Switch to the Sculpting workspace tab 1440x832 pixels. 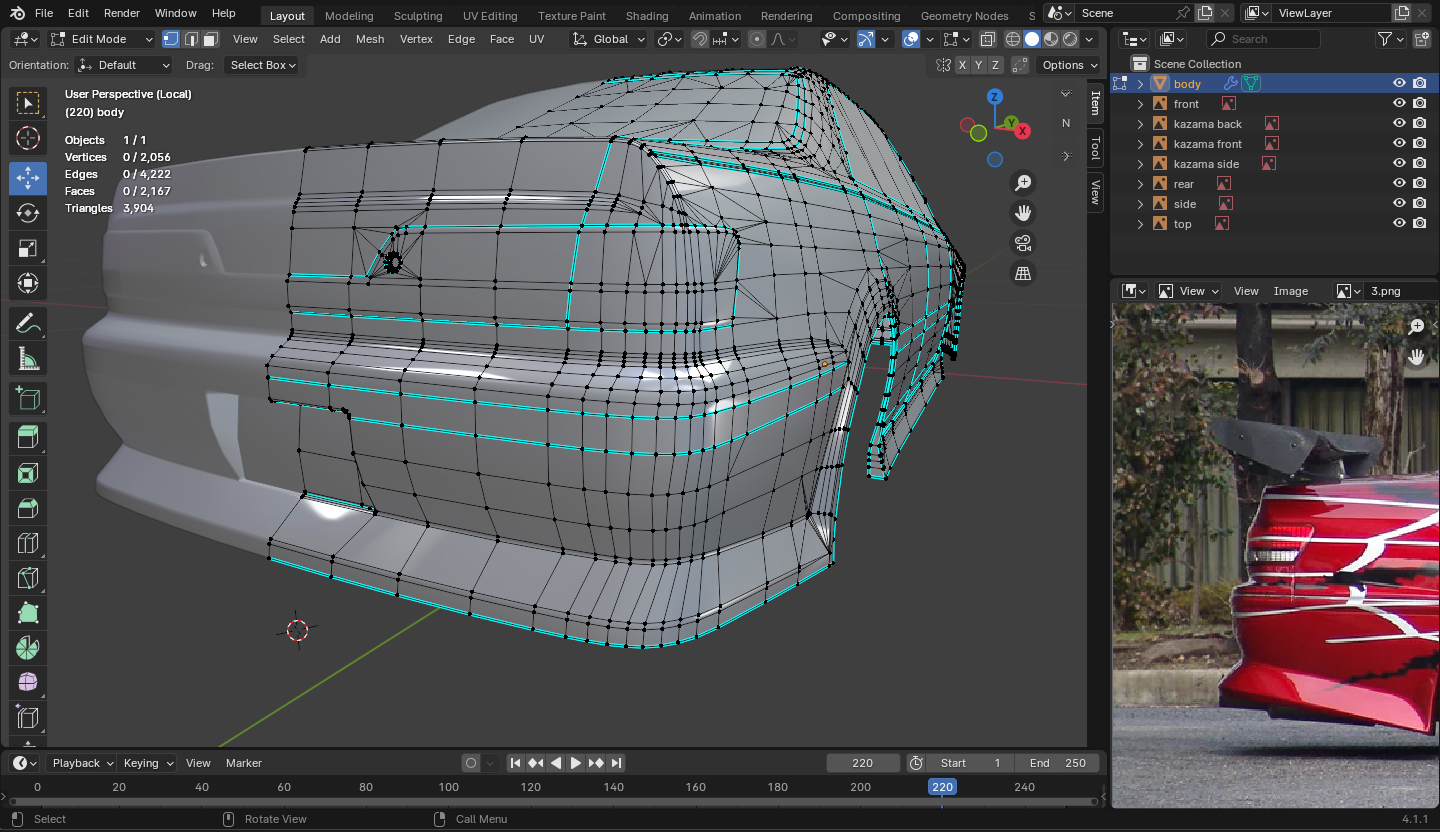[418, 15]
